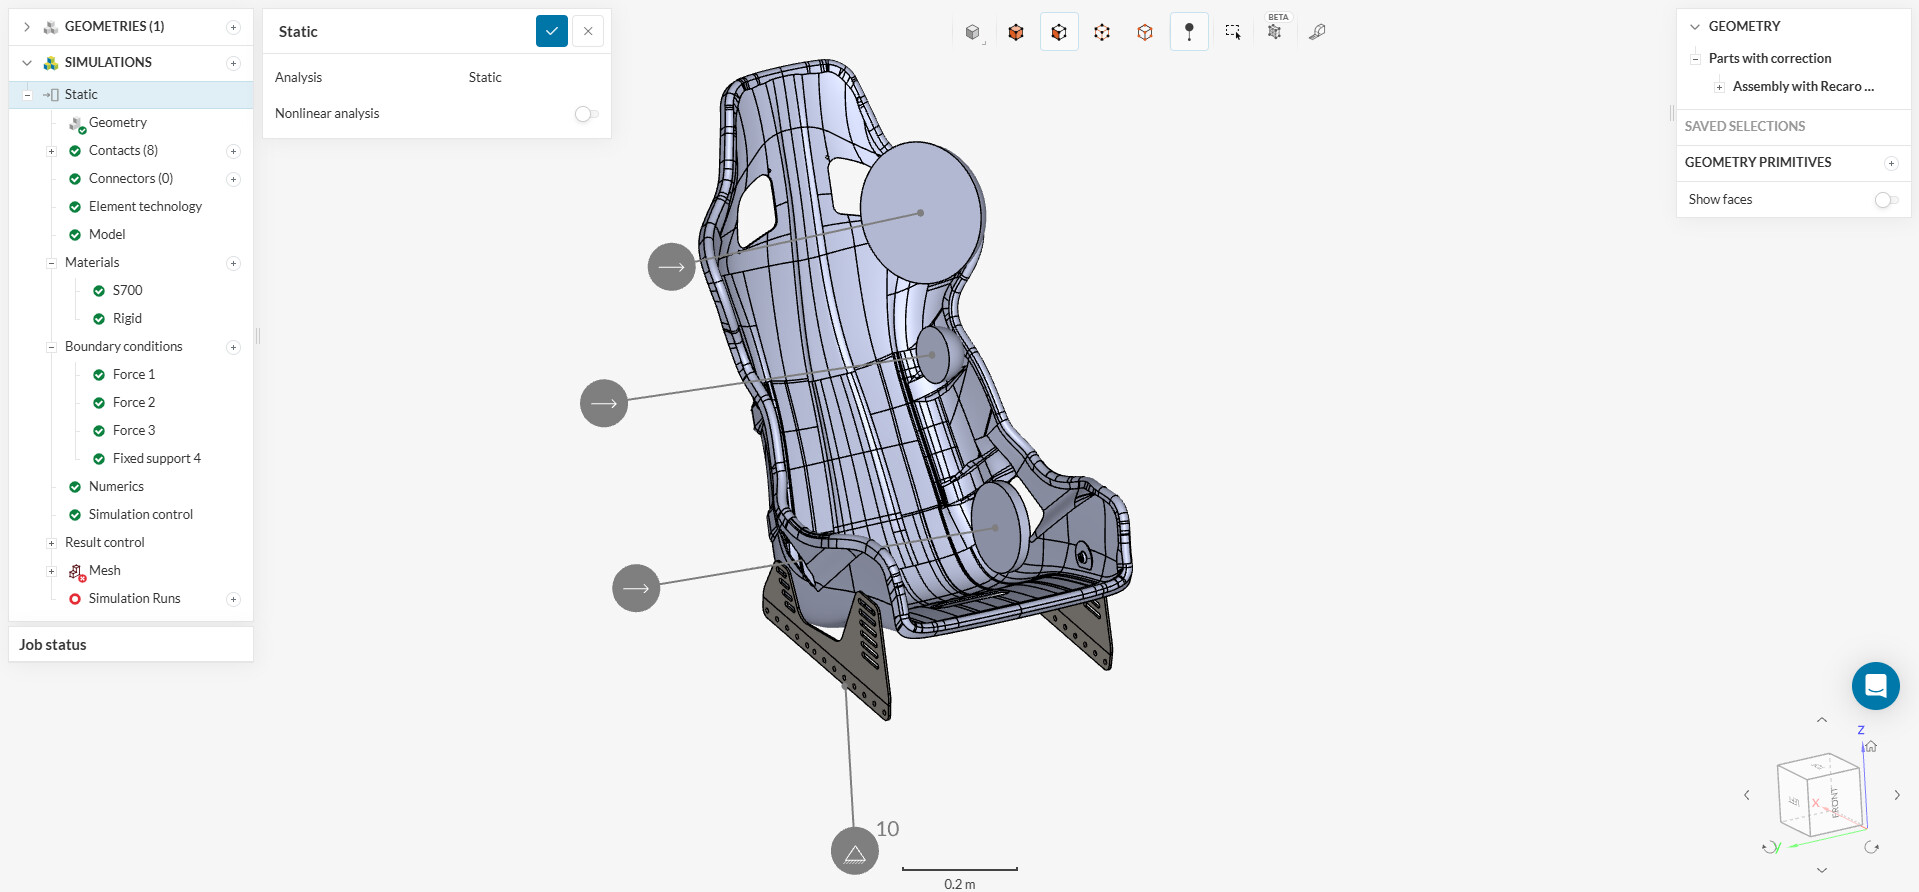Add a contact using Contacts plus icon
The image size is (1919, 892).
tap(233, 151)
